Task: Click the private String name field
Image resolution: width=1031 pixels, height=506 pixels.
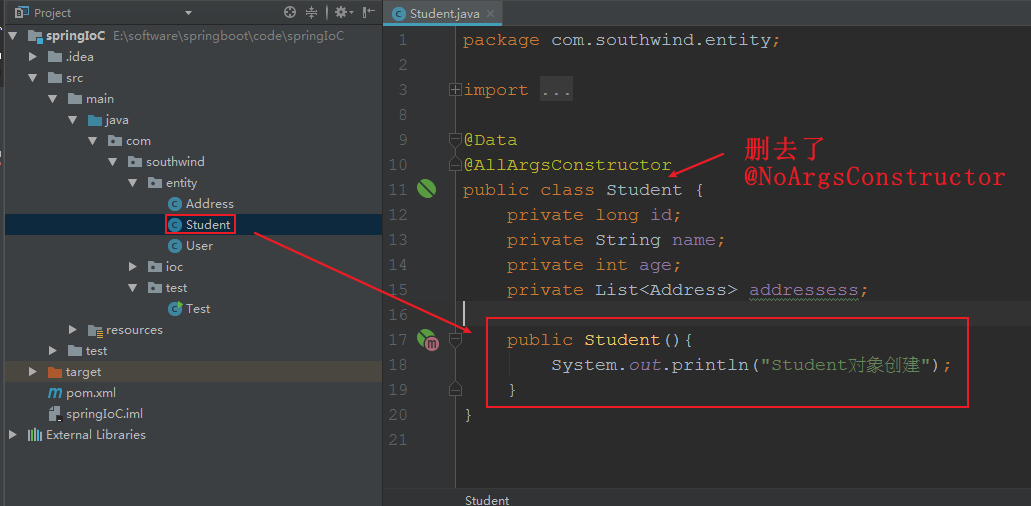Action: [x=616, y=240]
